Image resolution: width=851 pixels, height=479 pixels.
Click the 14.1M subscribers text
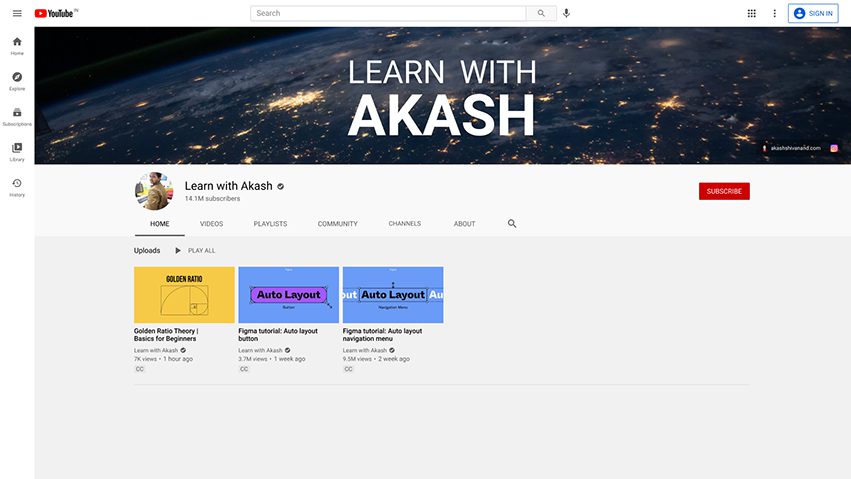pyautogui.click(x=212, y=199)
